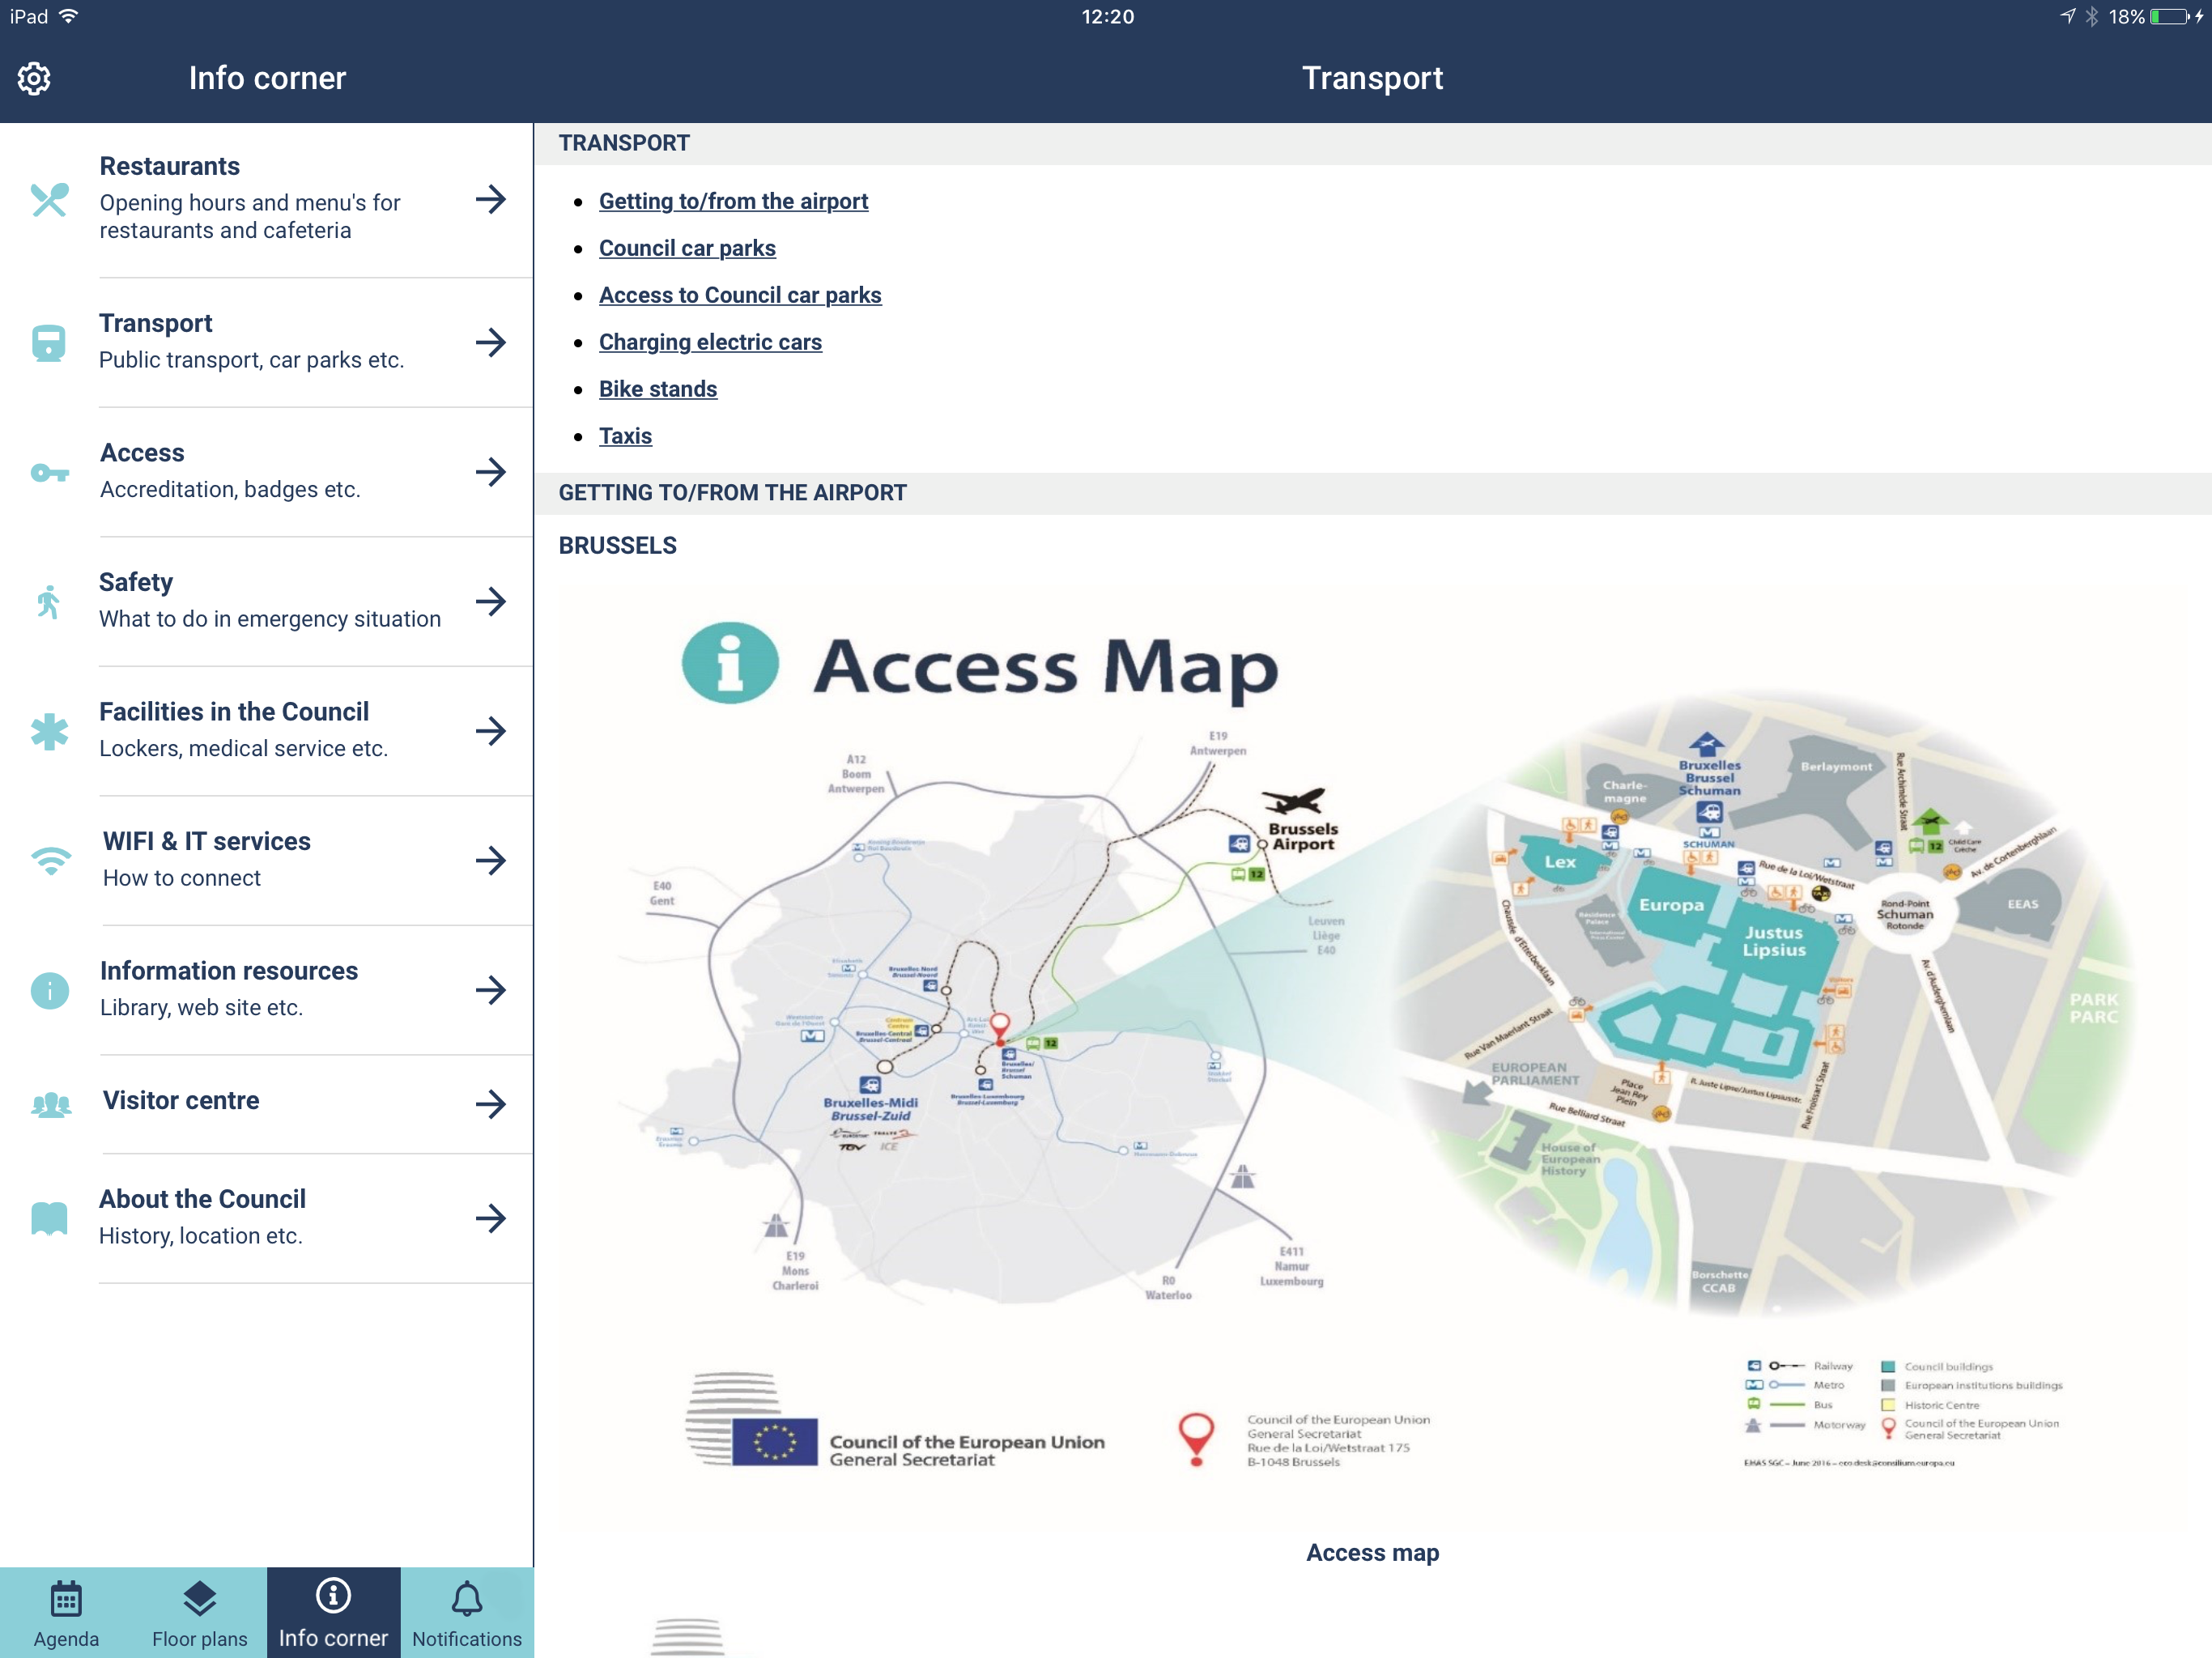
Task: Tap the Brussels Airport plane icon on map
Action: (1293, 801)
